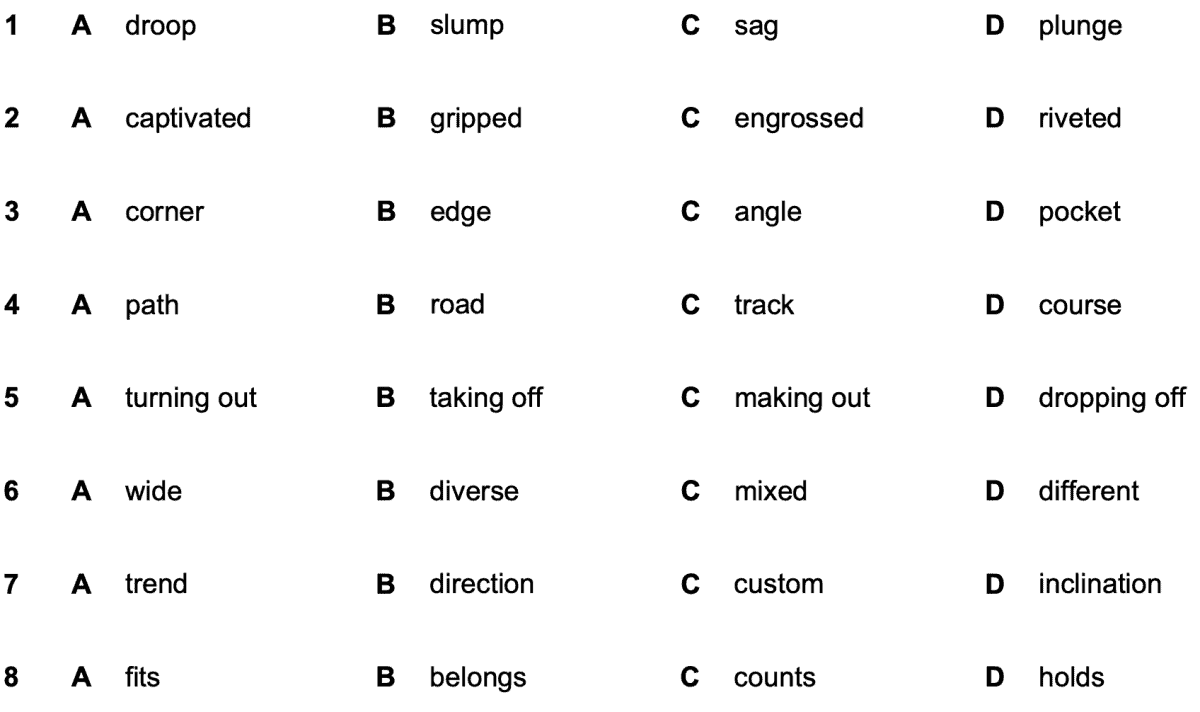Viewport: 1200px width, 712px height.
Task: Choose 'pocket' in question 3
Action: tap(1079, 213)
